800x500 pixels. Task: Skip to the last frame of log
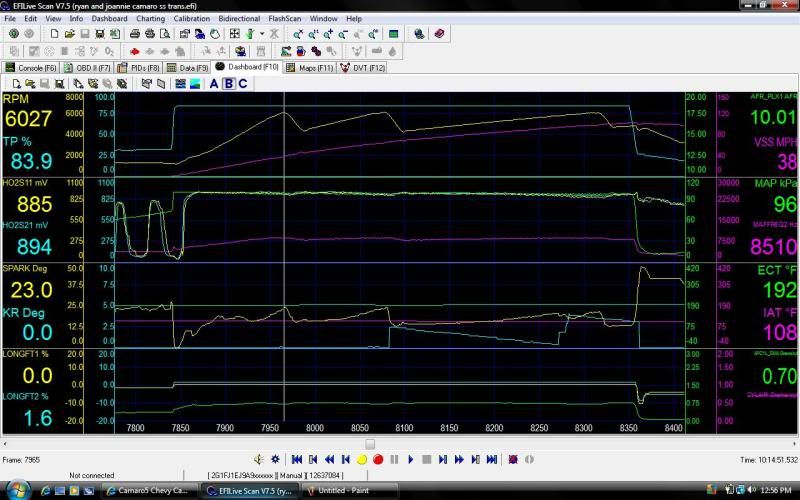tap(491, 459)
